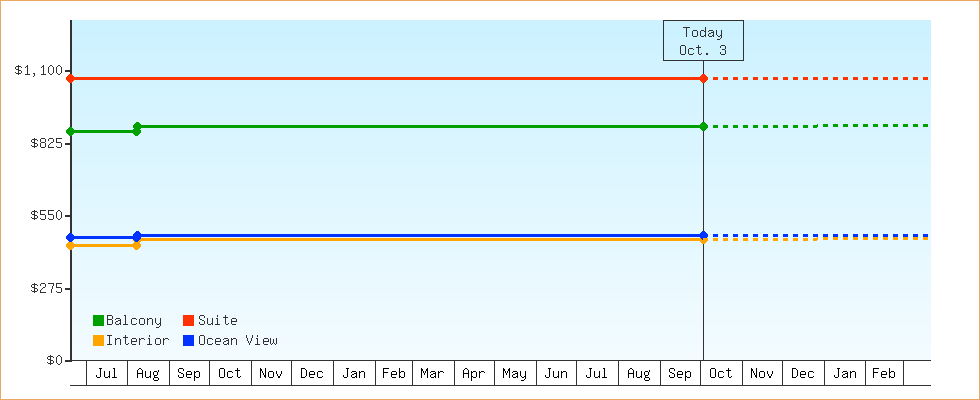Click the red Suite point at chart start
The image size is (980, 400).
(70, 78)
